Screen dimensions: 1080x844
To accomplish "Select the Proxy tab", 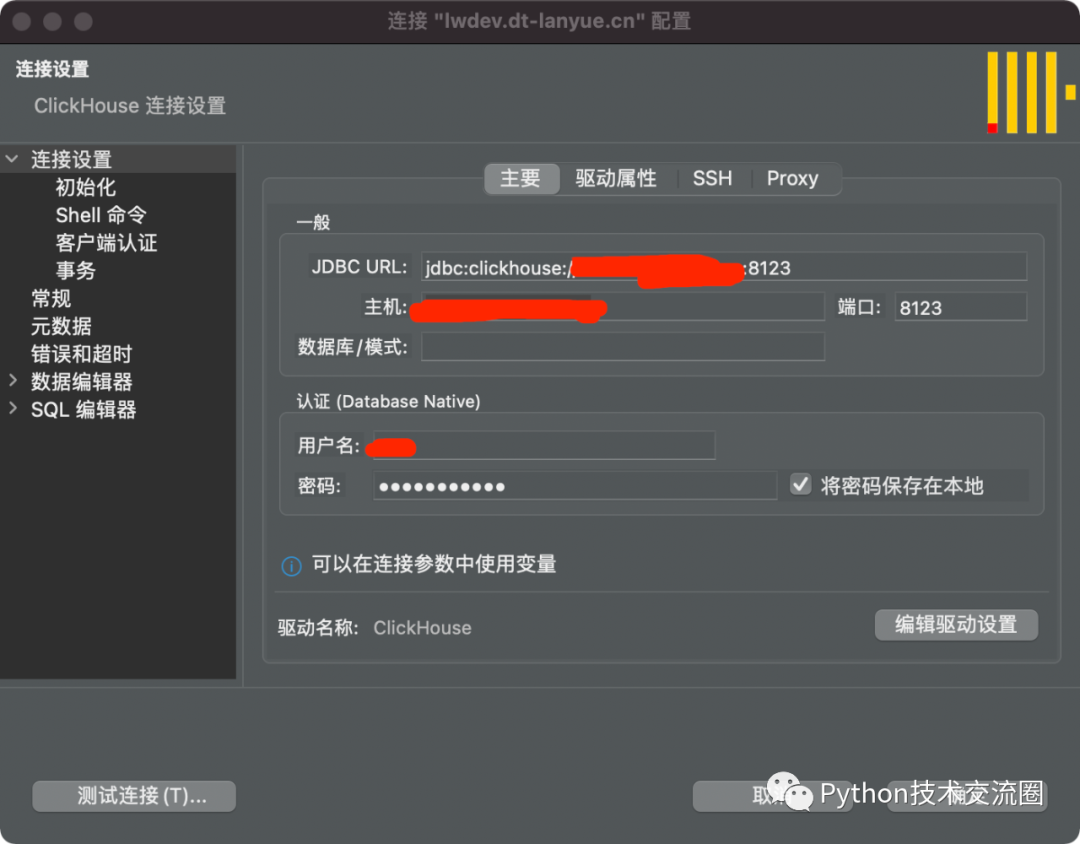I will [792, 178].
